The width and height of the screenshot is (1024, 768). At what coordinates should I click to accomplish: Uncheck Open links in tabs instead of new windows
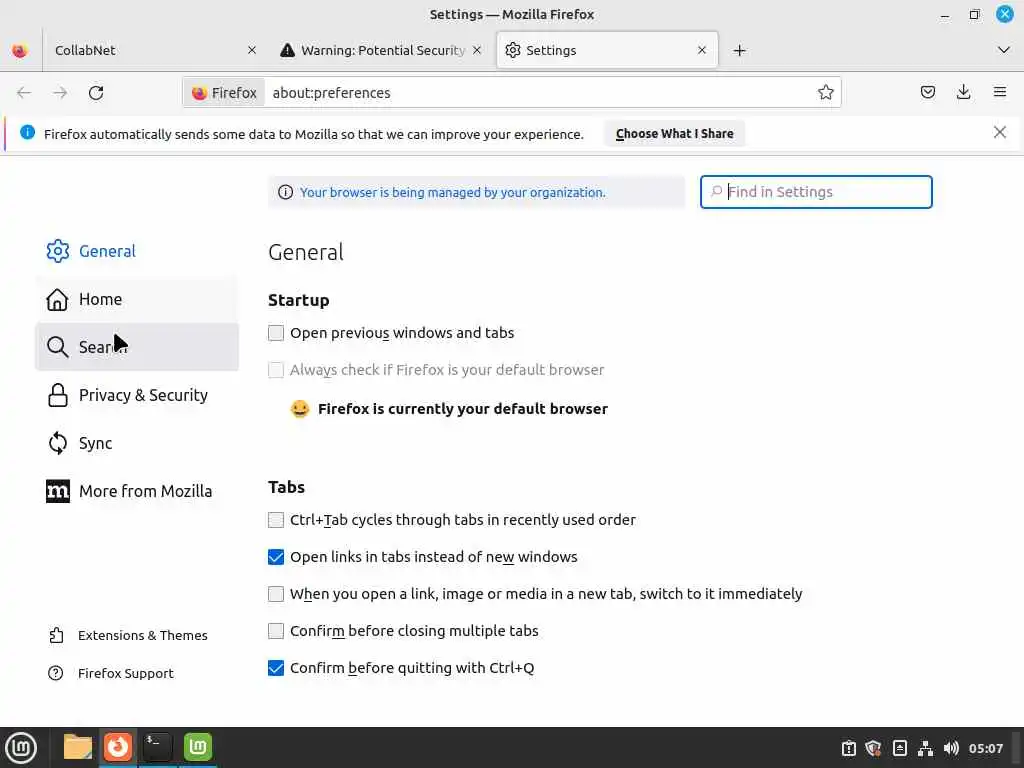[276, 557]
